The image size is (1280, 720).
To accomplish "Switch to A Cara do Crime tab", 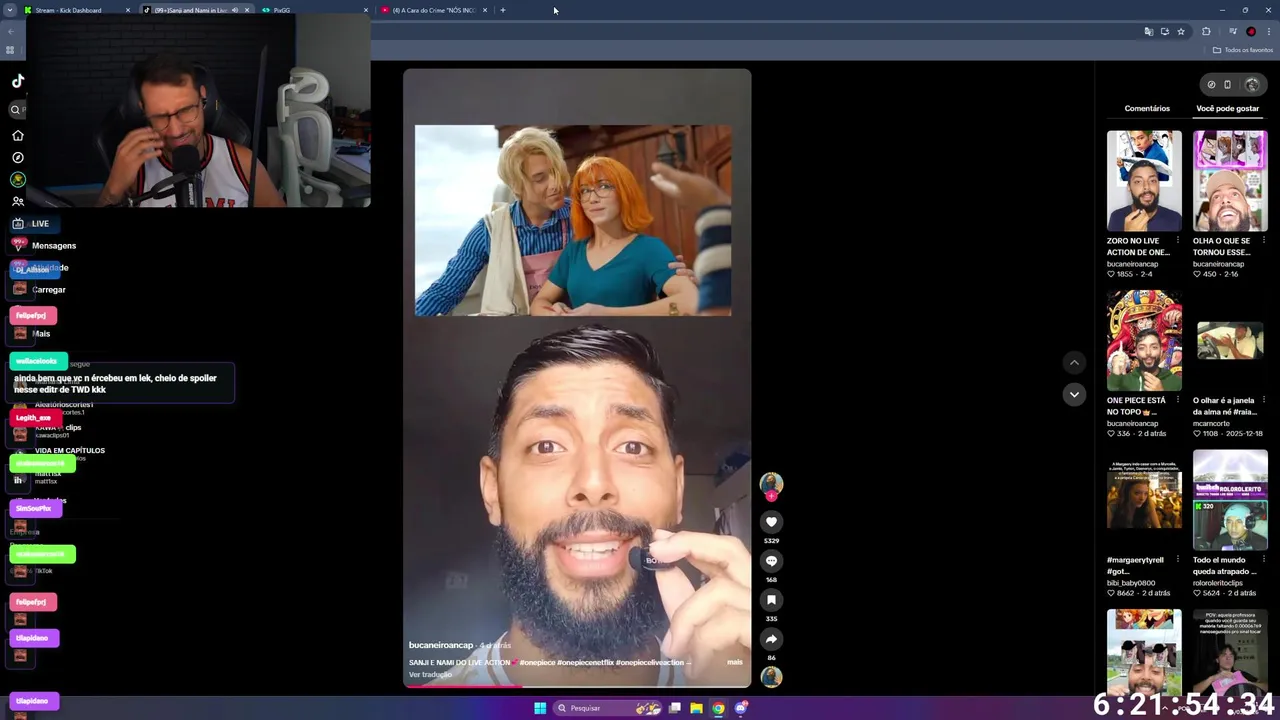I will tap(433, 10).
